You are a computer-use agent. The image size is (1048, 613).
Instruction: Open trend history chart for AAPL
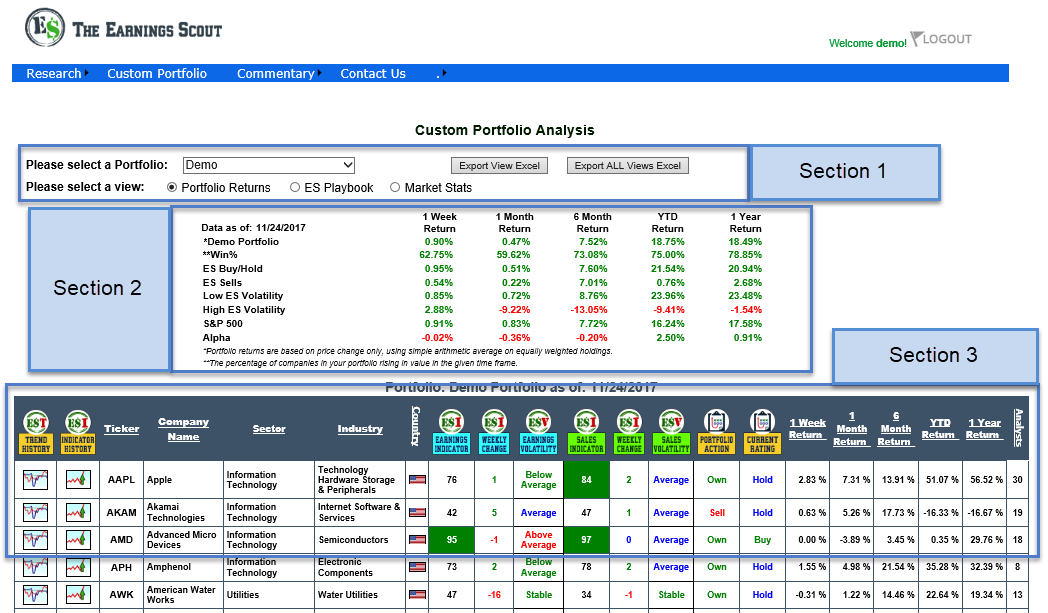tap(35, 480)
